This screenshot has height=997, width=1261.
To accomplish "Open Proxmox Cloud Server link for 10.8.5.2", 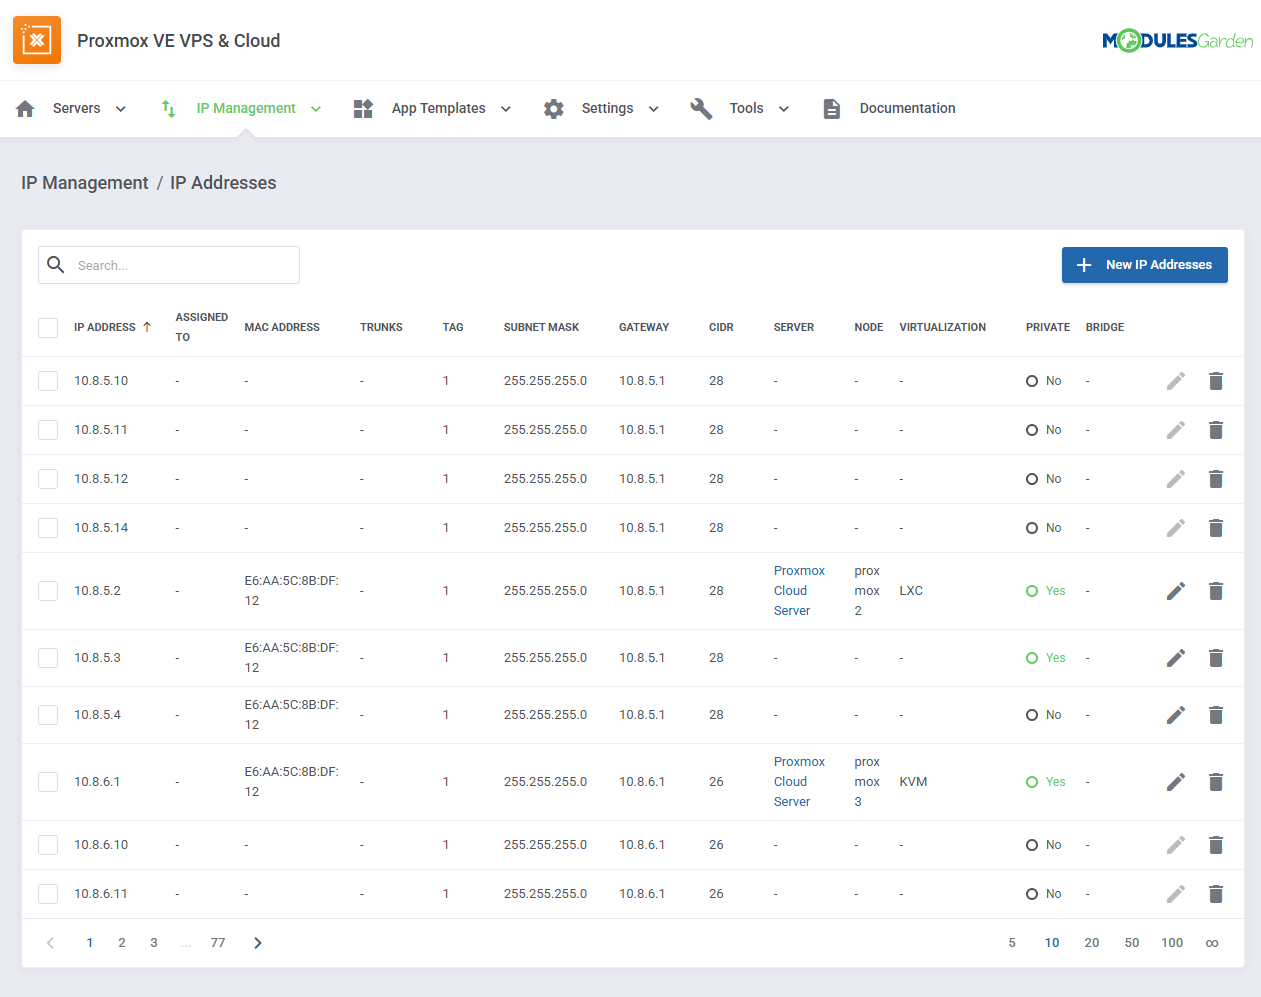I will tap(799, 591).
